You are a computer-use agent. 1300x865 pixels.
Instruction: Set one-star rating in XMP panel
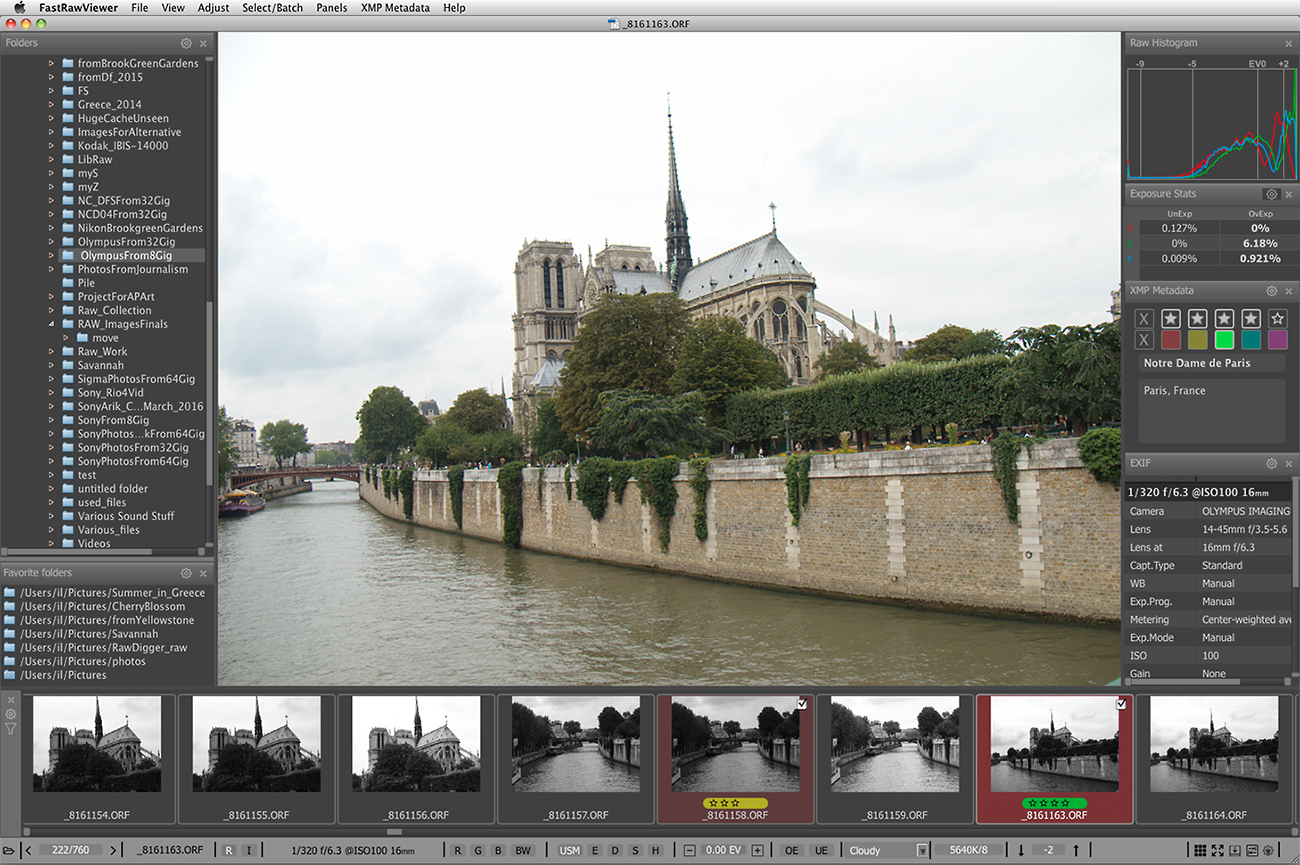tap(1171, 319)
